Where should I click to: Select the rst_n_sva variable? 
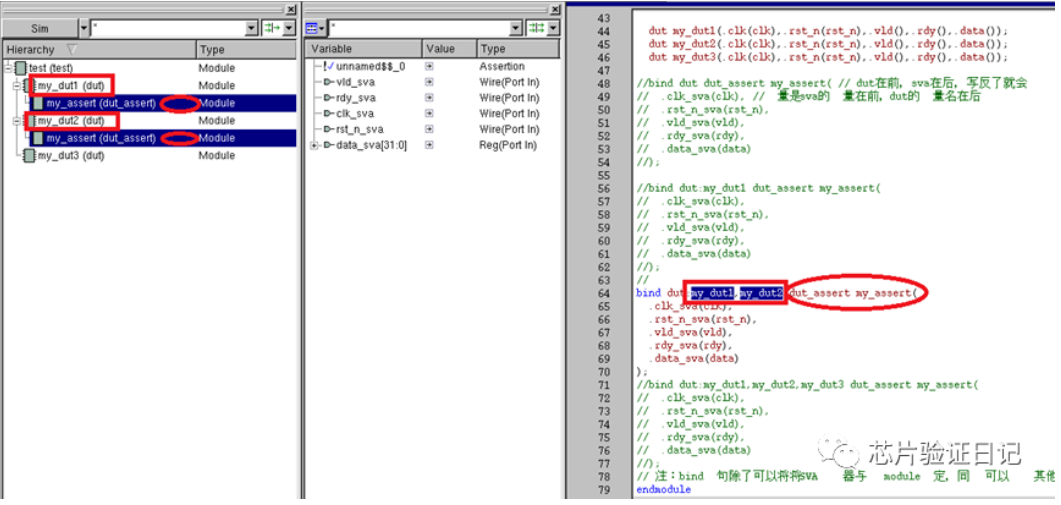click(359, 129)
